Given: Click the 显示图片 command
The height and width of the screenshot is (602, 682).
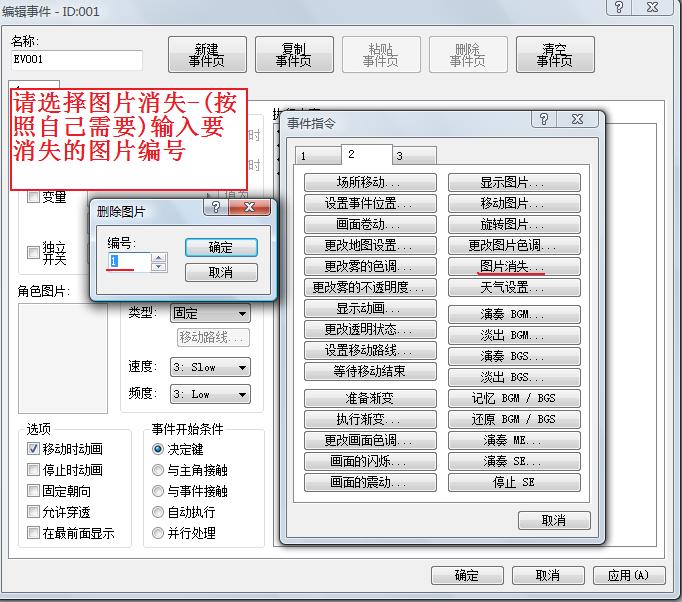Looking at the screenshot, I should click(x=514, y=182).
